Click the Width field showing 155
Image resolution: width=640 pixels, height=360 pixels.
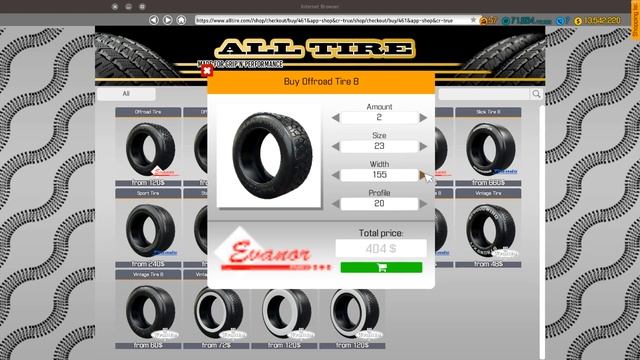379,175
